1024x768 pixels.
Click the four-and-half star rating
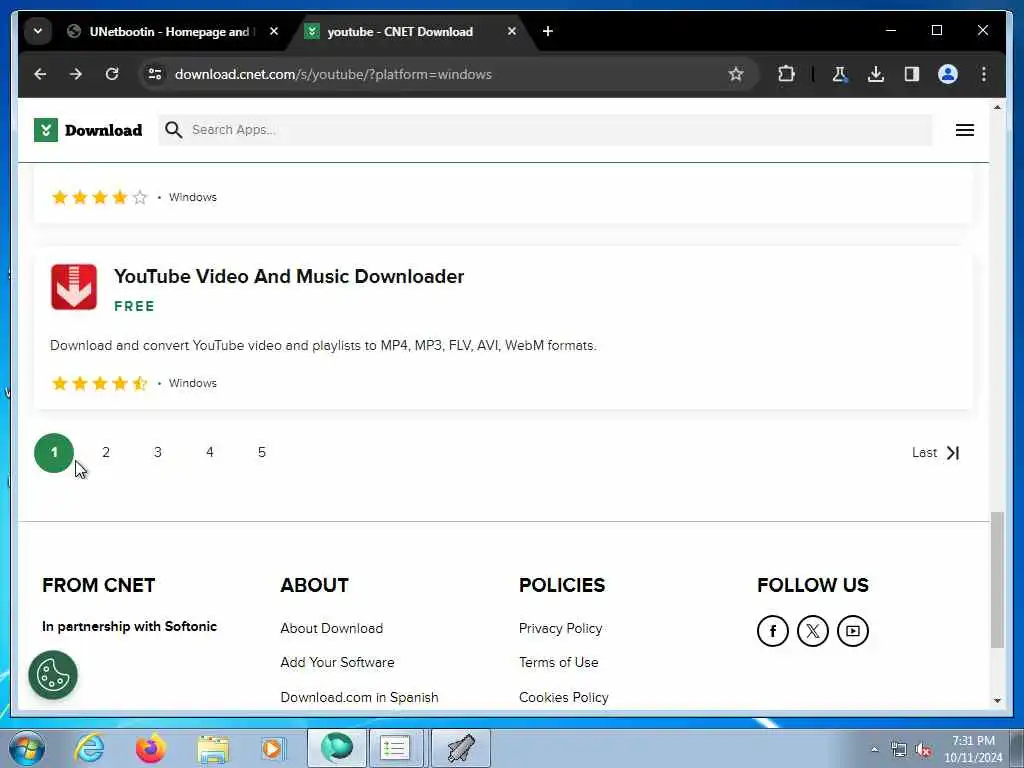99,383
